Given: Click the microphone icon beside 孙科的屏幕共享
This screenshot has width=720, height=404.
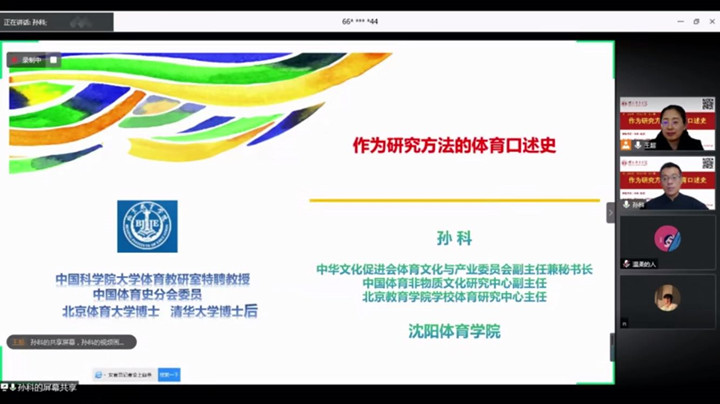Looking at the screenshot, I should coord(13,387).
